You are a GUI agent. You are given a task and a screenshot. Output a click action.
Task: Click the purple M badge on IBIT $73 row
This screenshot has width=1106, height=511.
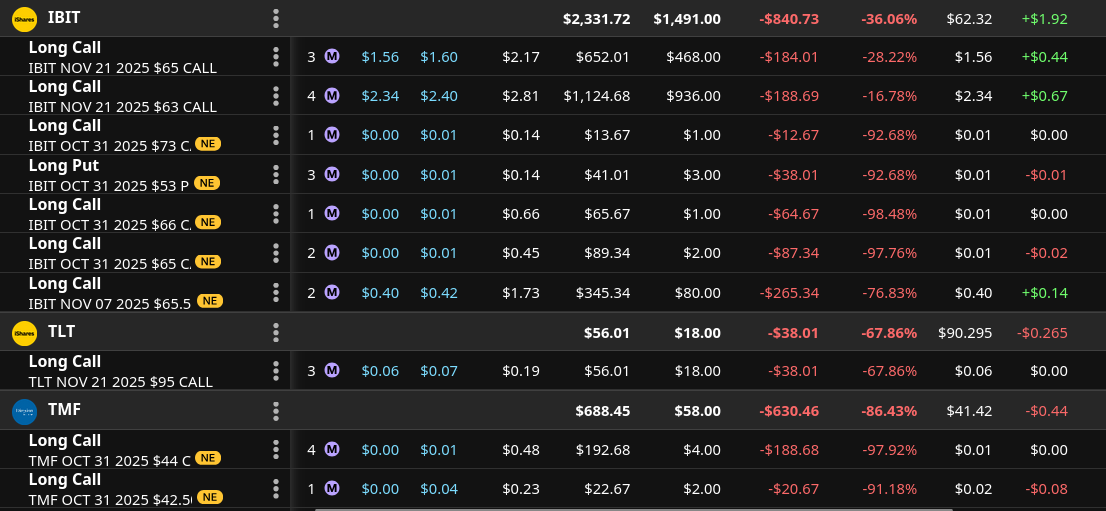click(x=332, y=135)
